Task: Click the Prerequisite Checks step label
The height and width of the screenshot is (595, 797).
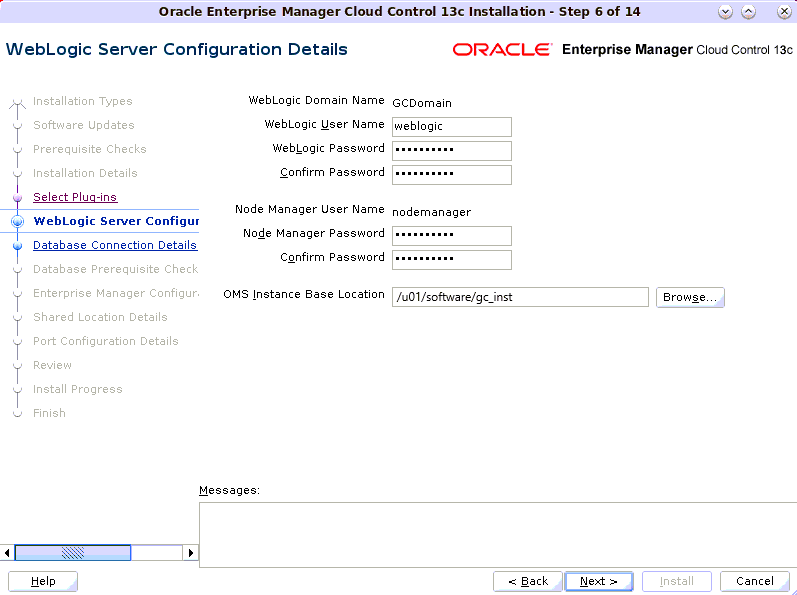Action: (x=89, y=149)
